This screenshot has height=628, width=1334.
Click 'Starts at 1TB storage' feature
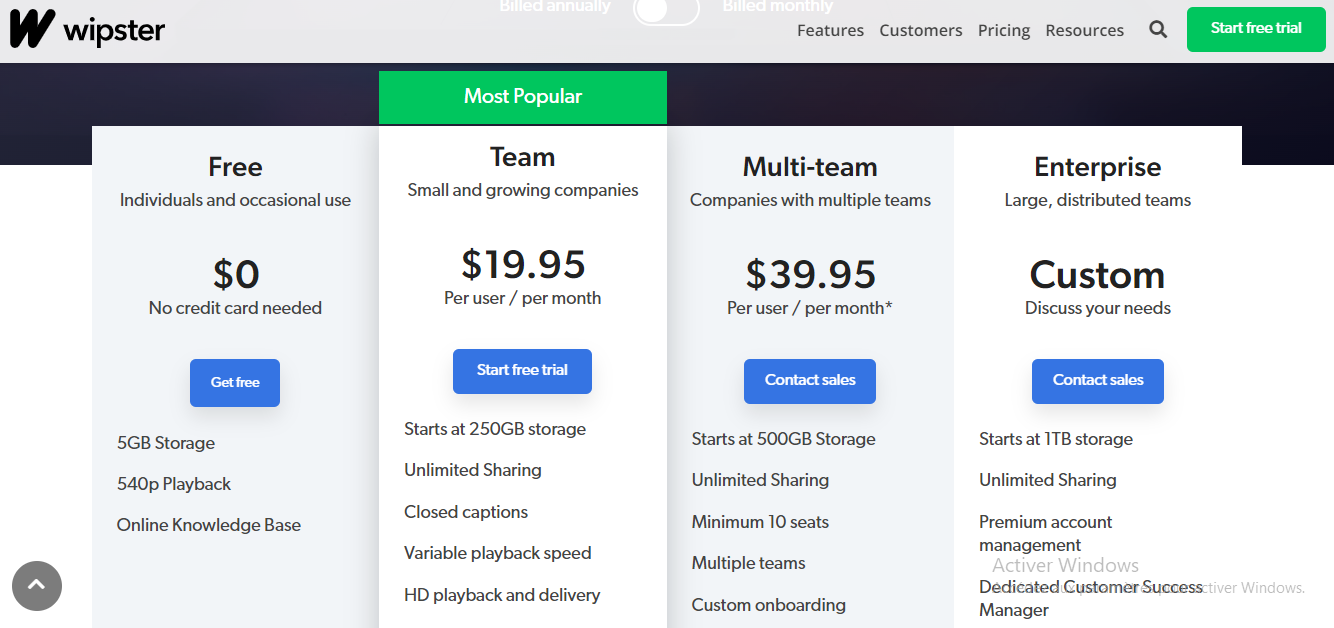(1056, 439)
